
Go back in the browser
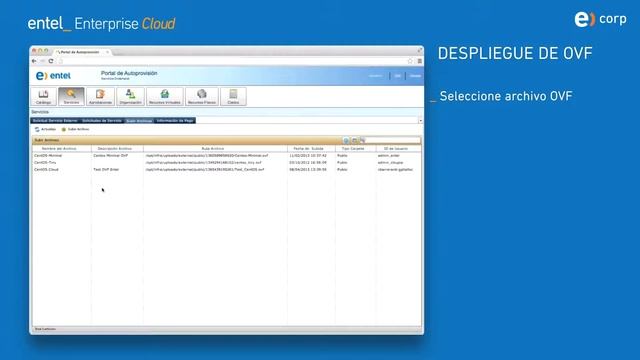(x=34, y=61)
